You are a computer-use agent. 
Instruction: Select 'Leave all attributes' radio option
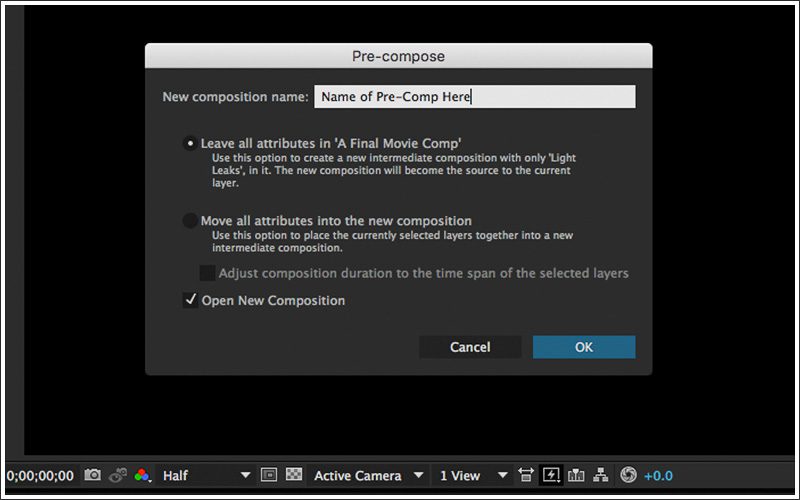(190, 143)
